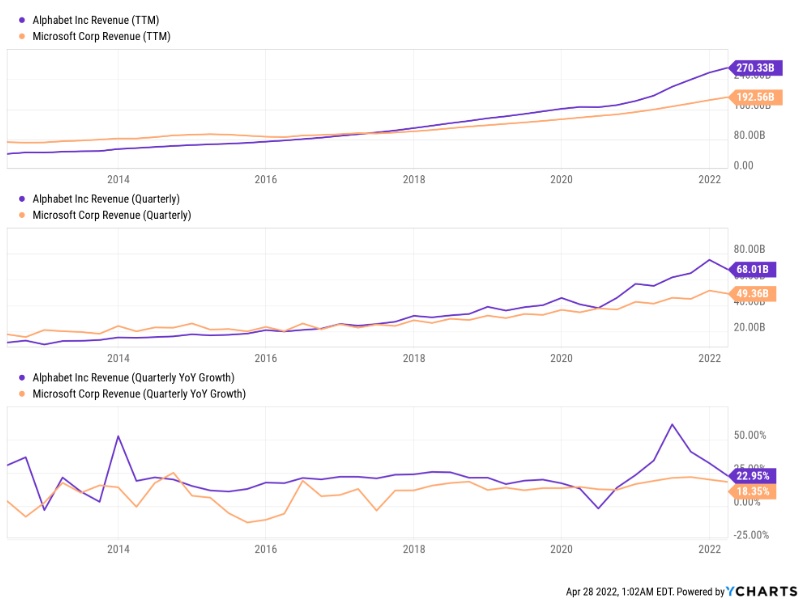Viewport: 803px width, 600px height.
Task: Click the Alphabet Inc Revenue (Quarterly) legend text
Action: pos(111,199)
